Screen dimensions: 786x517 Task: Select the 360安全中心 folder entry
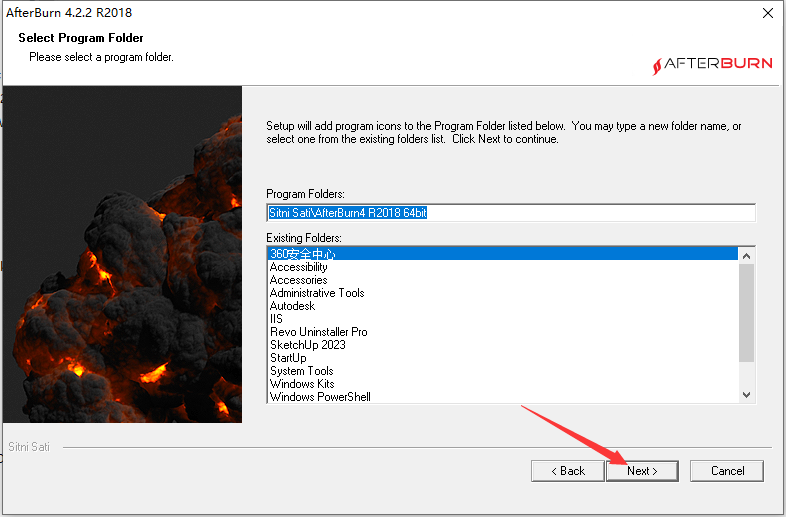503,254
